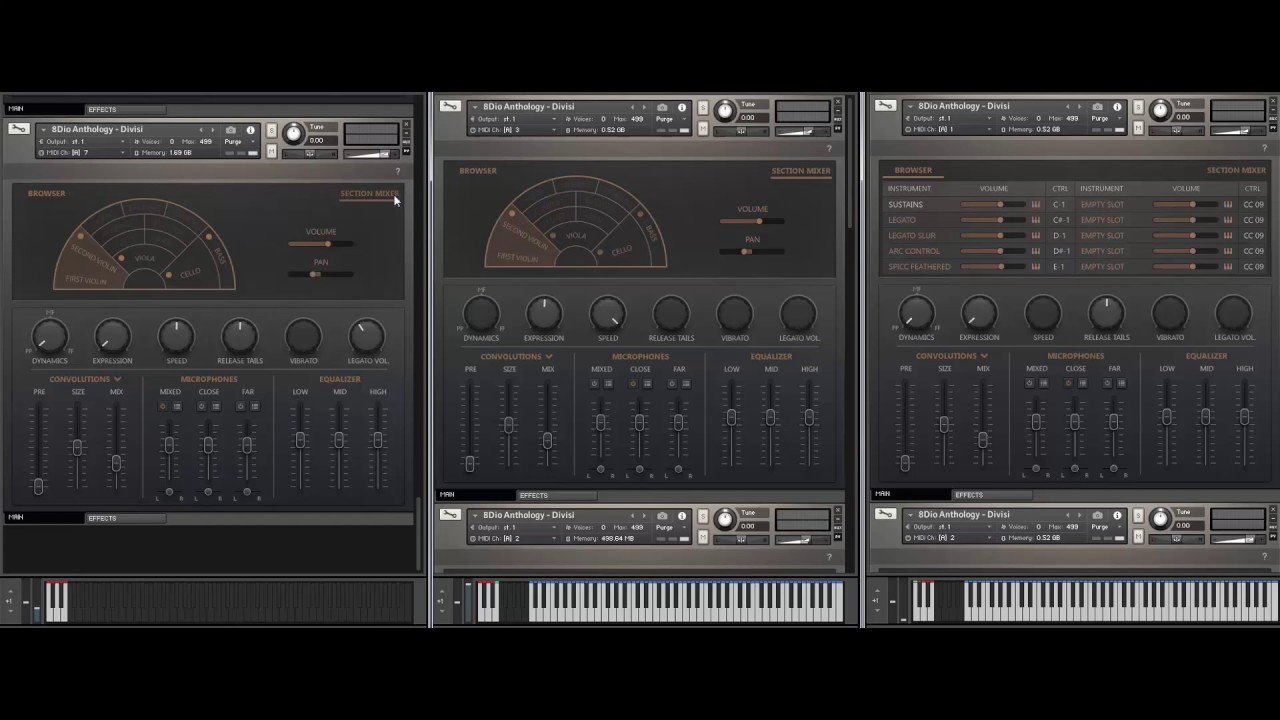Expand the Convolutions dropdown in the middle window
This screenshot has height=720, width=1280.
click(517, 356)
